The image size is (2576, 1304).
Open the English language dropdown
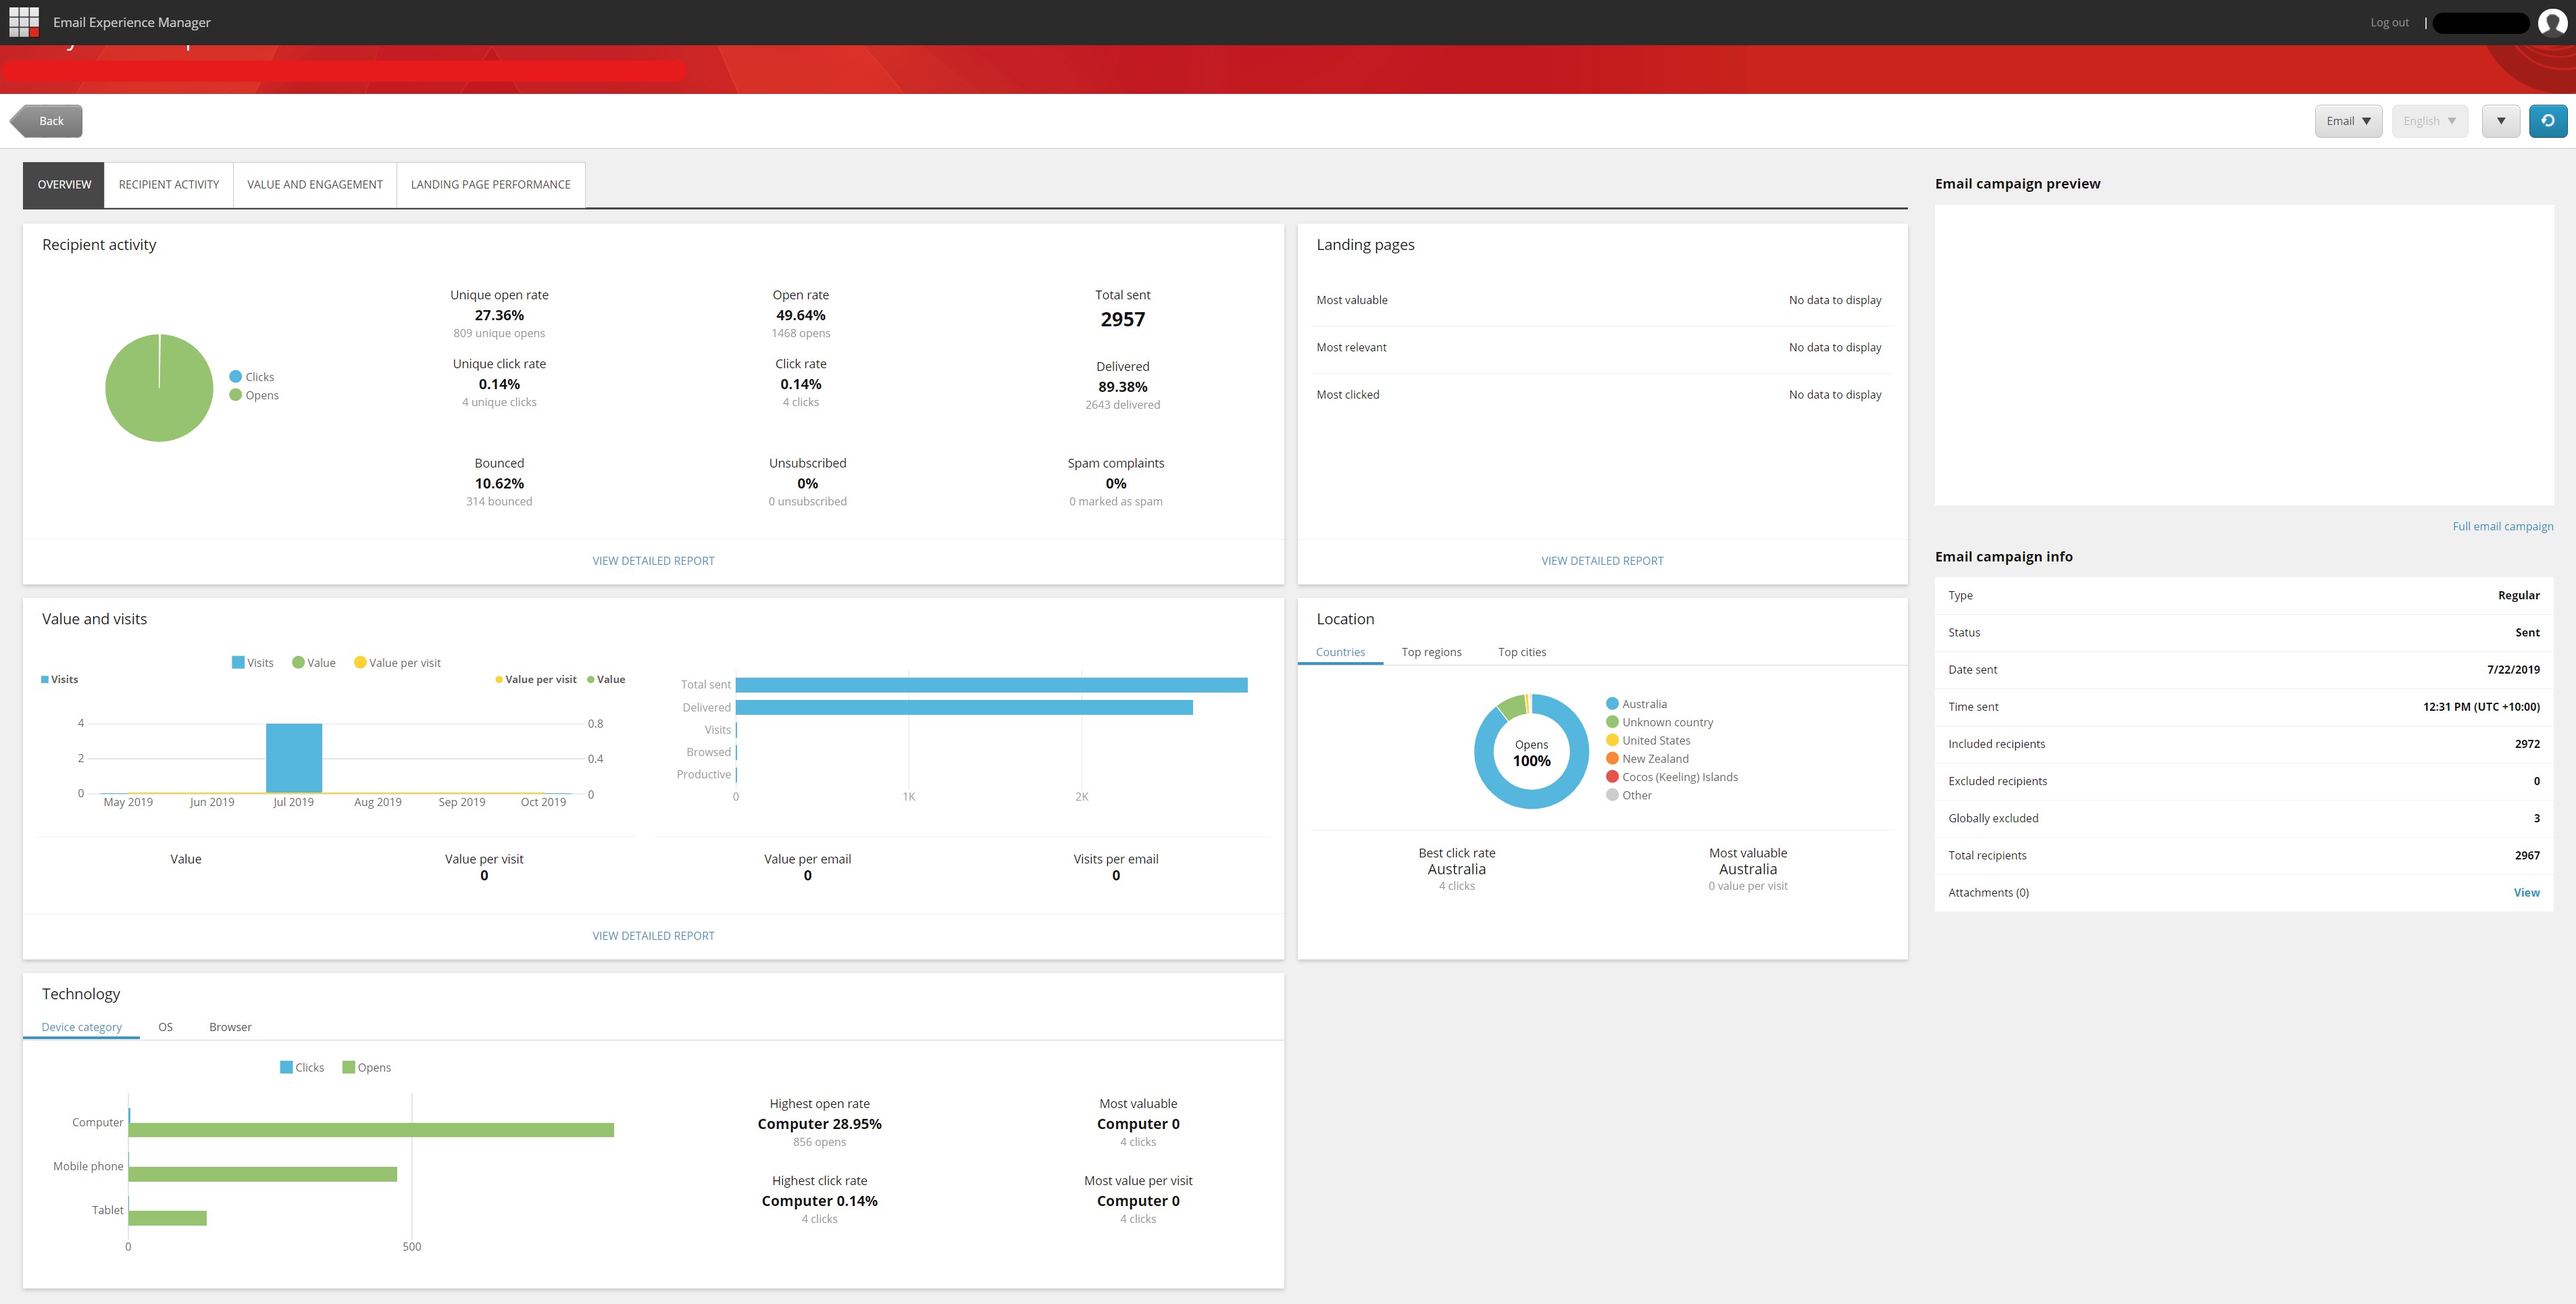[2429, 120]
